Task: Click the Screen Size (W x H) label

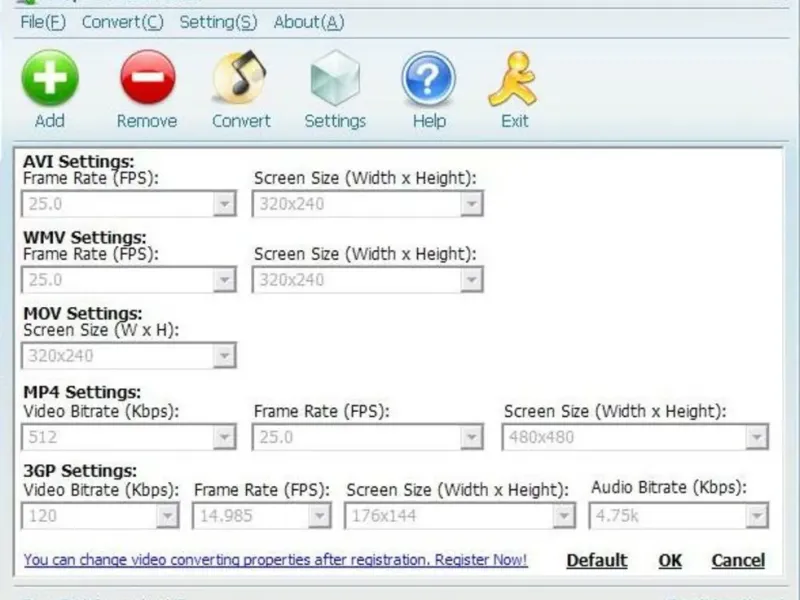Action: 101,330
